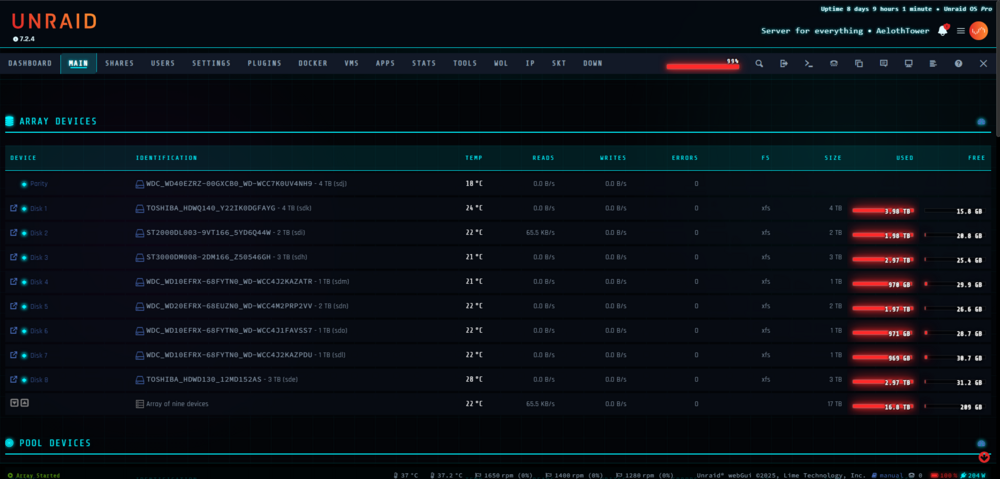Open the Shares tab

(x=119, y=64)
